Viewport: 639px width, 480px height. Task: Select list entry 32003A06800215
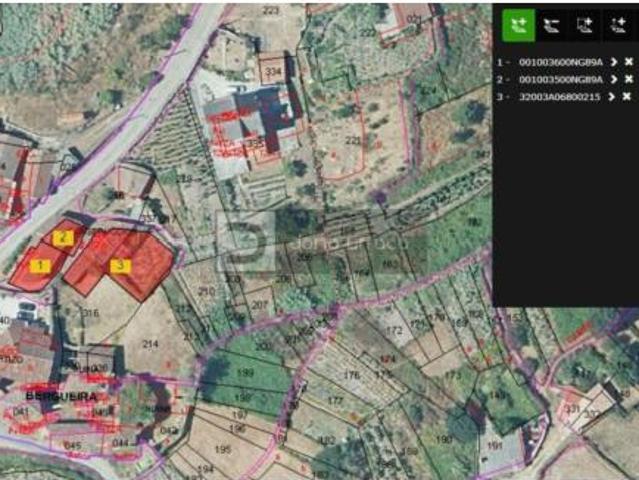(x=559, y=97)
